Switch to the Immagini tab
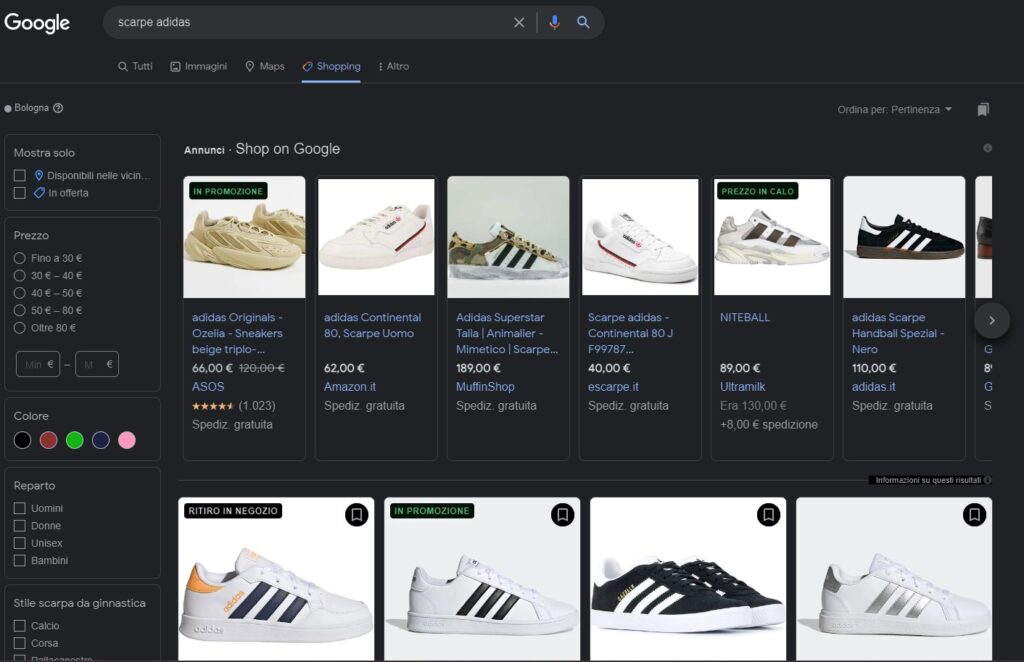Viewport: 1024px width, 662px height. 199,67
